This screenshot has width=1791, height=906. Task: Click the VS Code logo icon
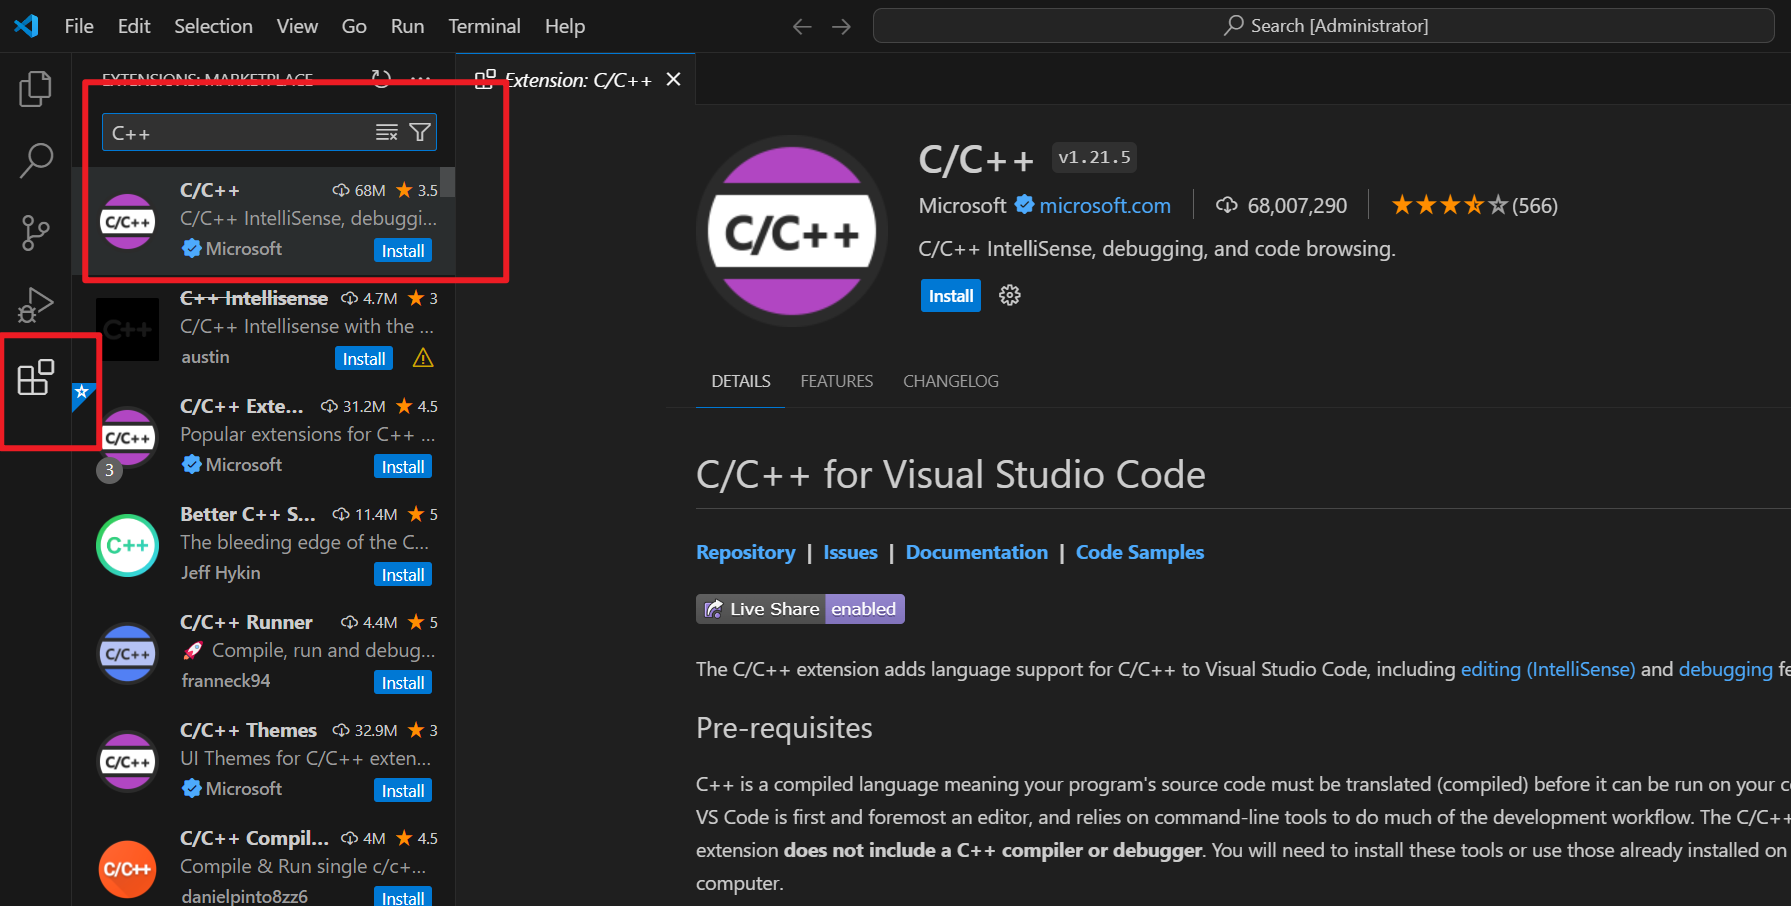[x=26, y=26]
